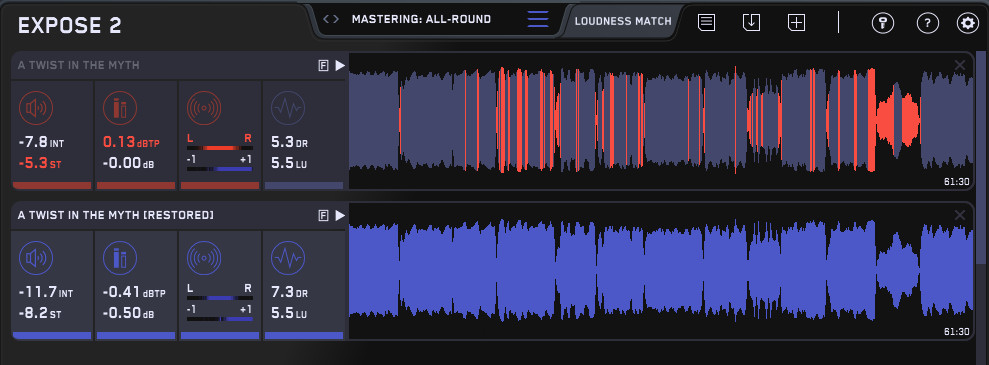Open the help question mark
This screenshot has width=989, height=365.
(927, 23)
